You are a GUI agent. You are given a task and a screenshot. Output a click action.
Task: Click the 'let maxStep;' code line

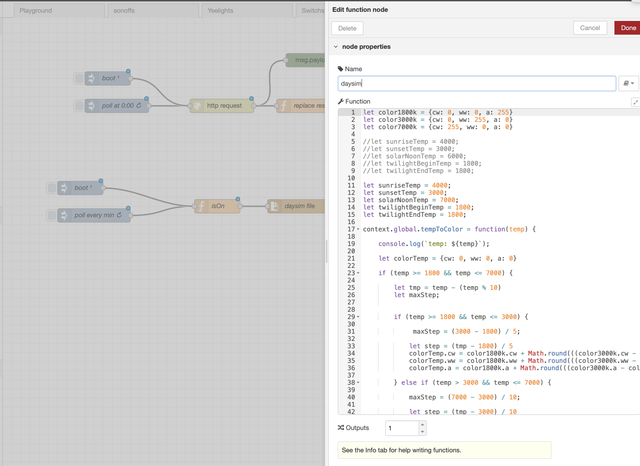point(416,295)
